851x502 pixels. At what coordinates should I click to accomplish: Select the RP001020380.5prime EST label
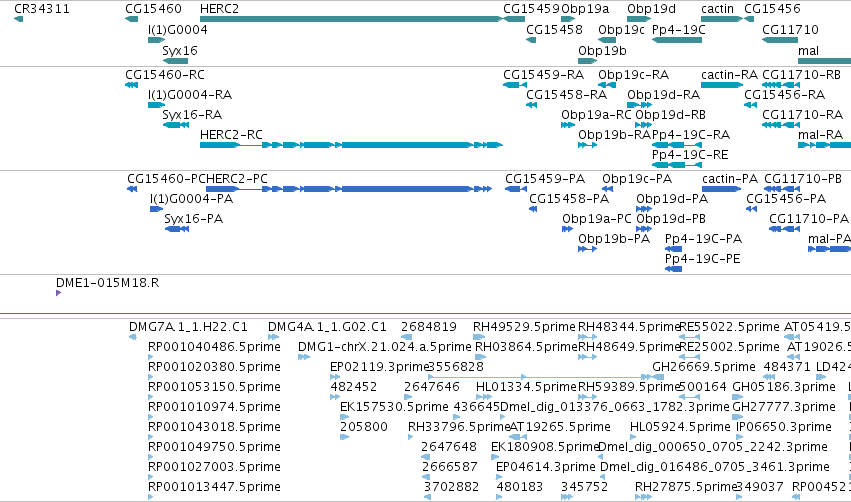(214, 367)
